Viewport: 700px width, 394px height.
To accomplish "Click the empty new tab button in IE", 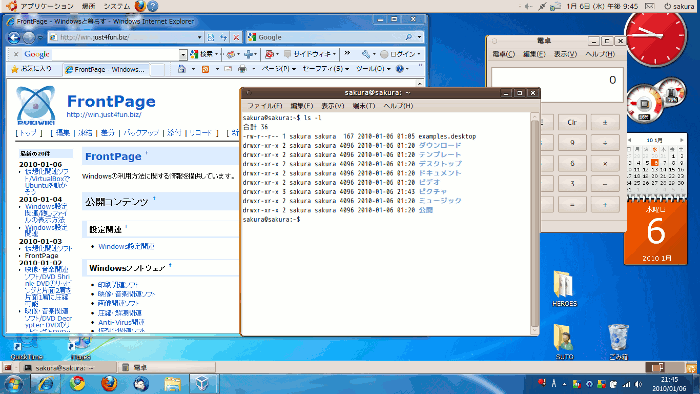I will coord(157,69).
